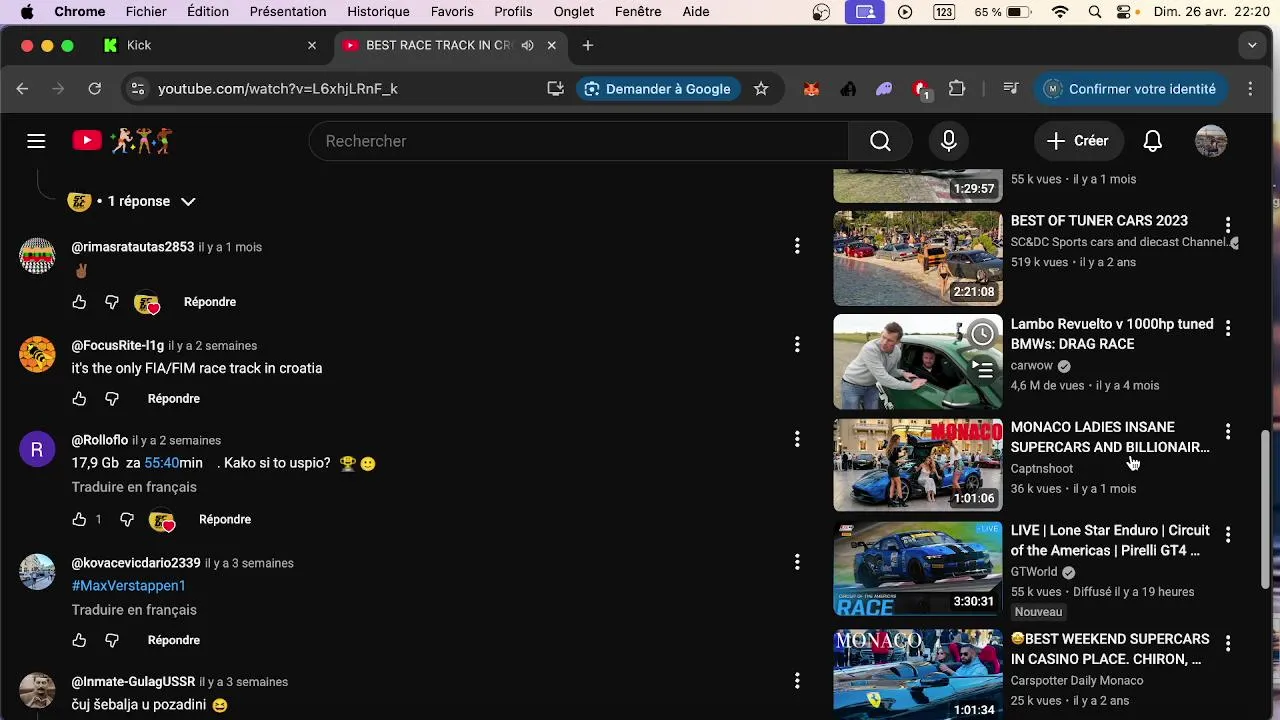This screenshot has height=720, width=1280.
Task: Add Lambo Revuelto video to Watch Later
Action: tap(983, 334)
